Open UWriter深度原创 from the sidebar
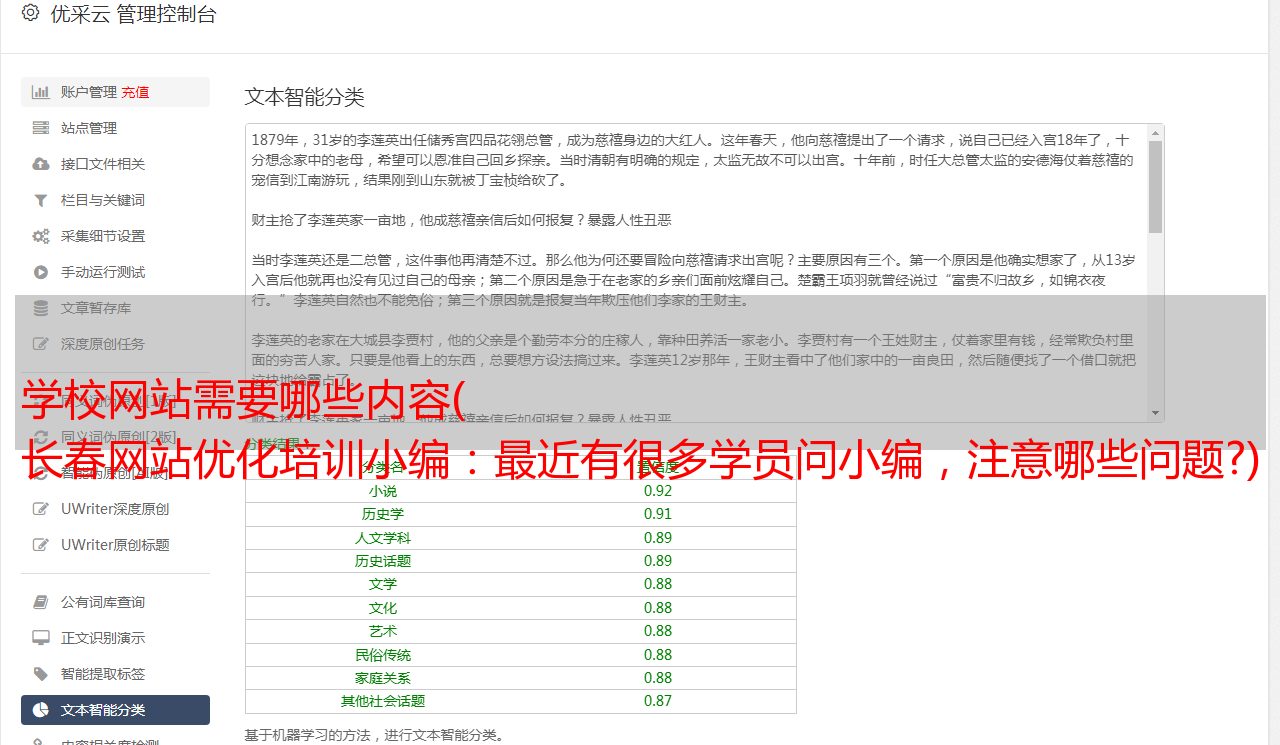This screenshot has height=745, width=1280. pos(115,509)
